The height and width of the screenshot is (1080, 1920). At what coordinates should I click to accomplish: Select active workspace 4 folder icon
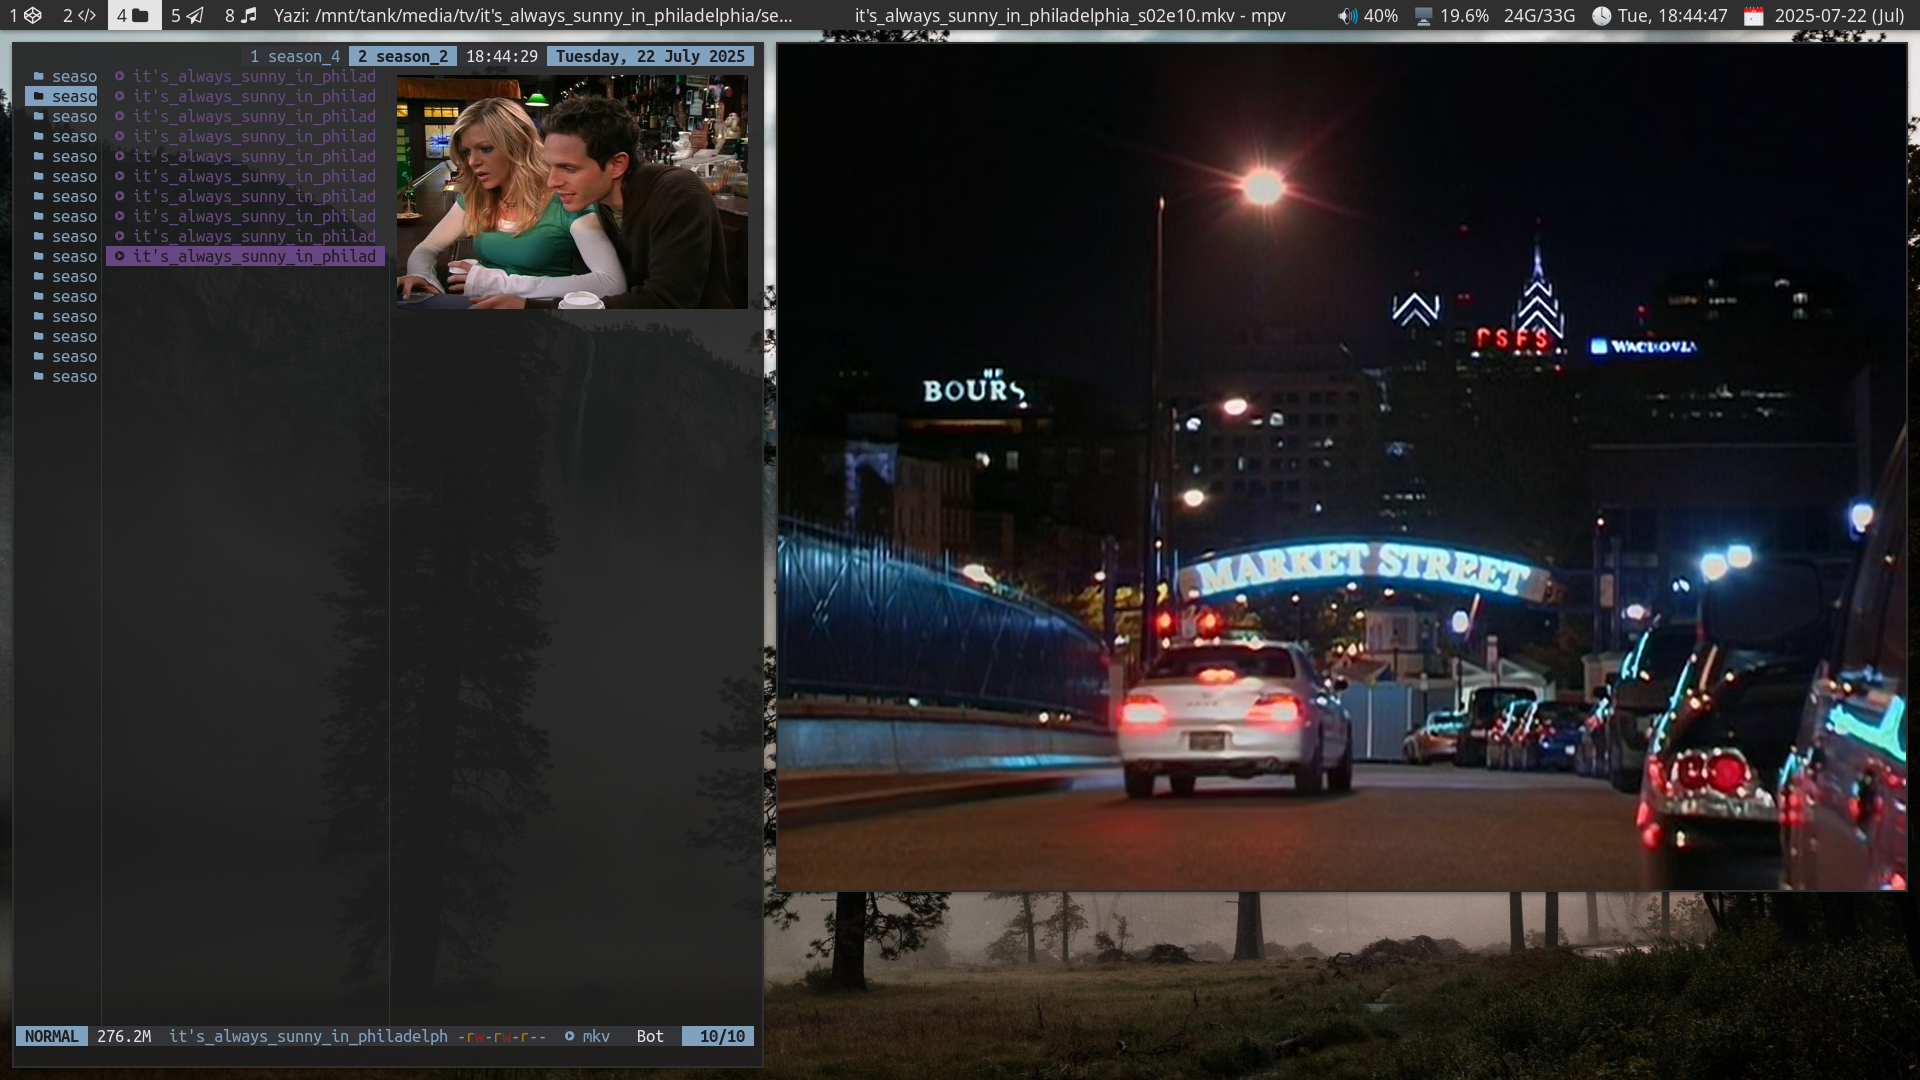(133, 15)
